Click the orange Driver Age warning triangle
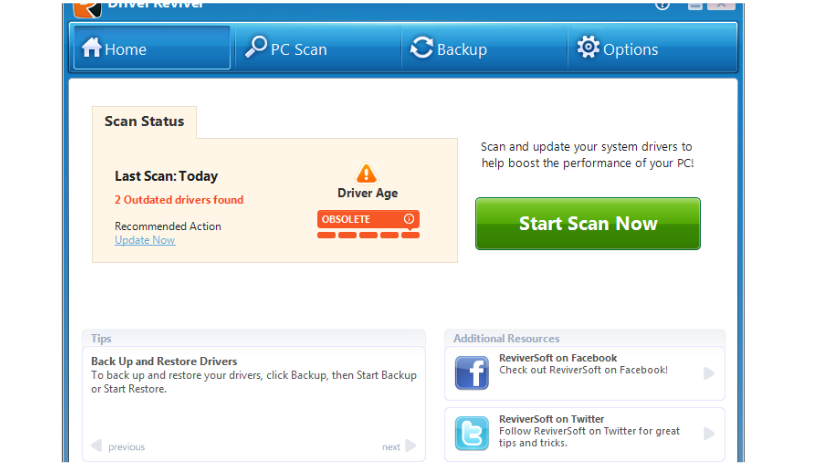 pos(367,174)
